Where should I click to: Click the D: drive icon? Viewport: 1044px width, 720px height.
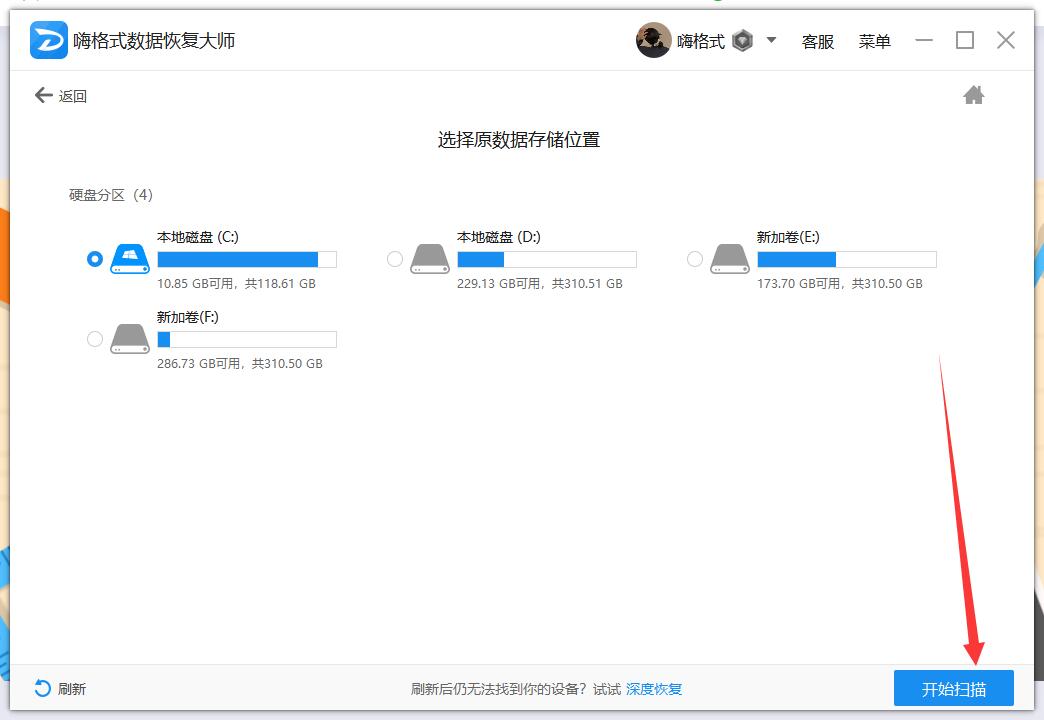click(x=430, y=259)
